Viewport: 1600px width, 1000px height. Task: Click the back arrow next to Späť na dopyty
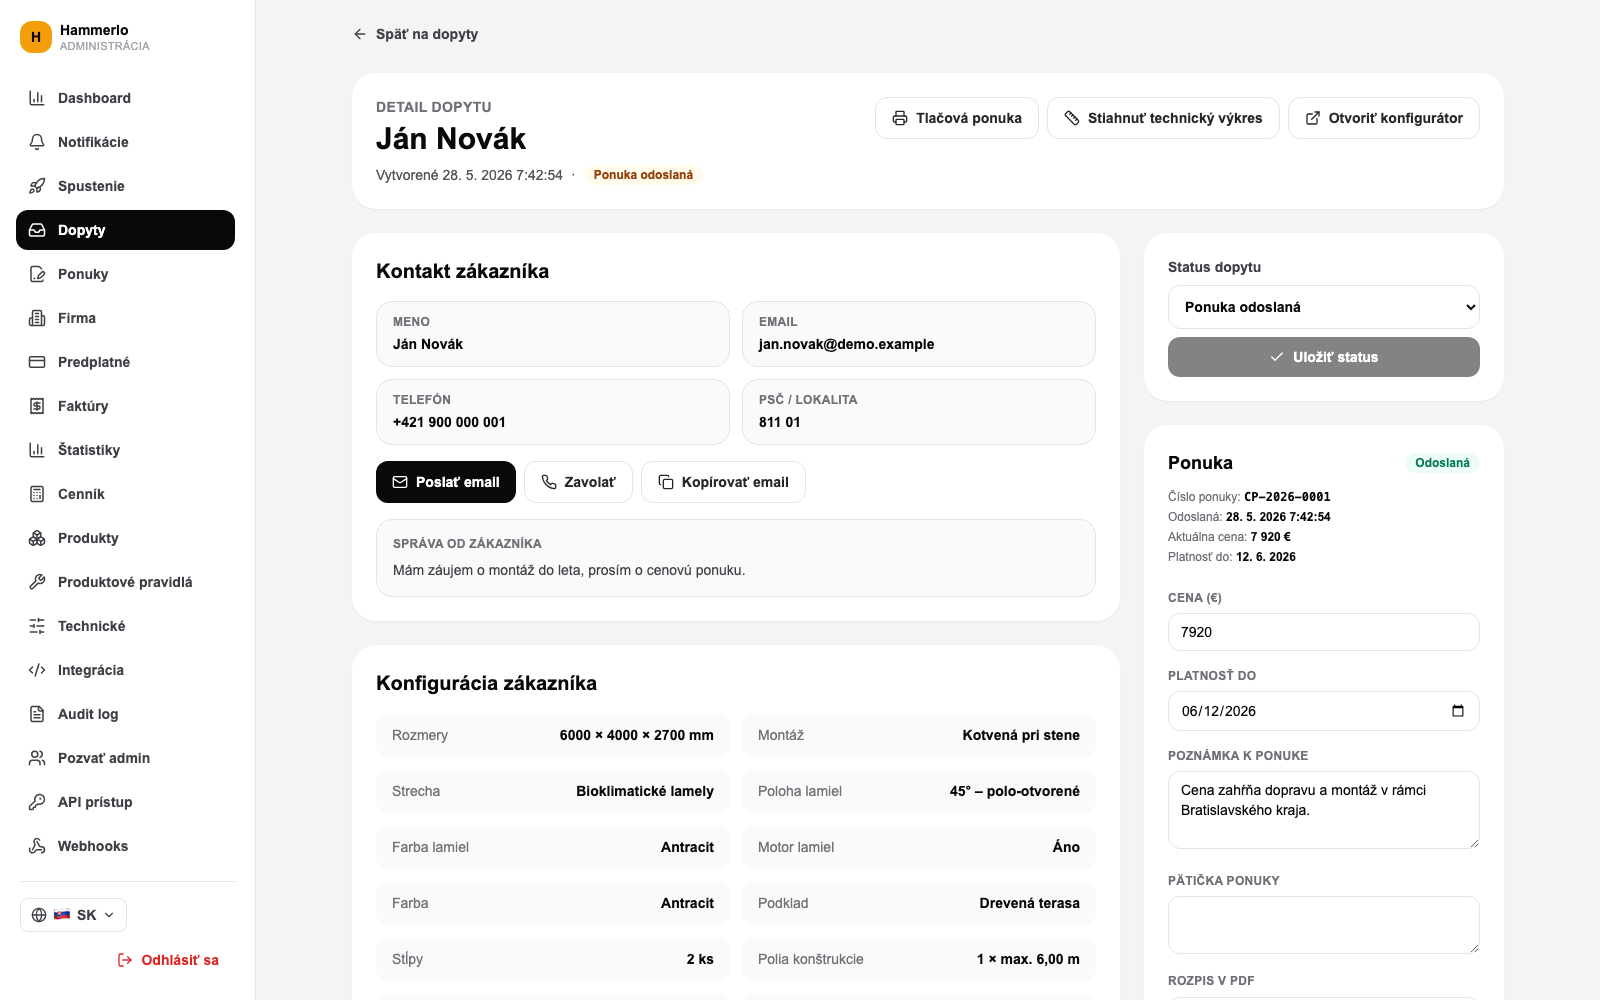[x=360, y=34]
